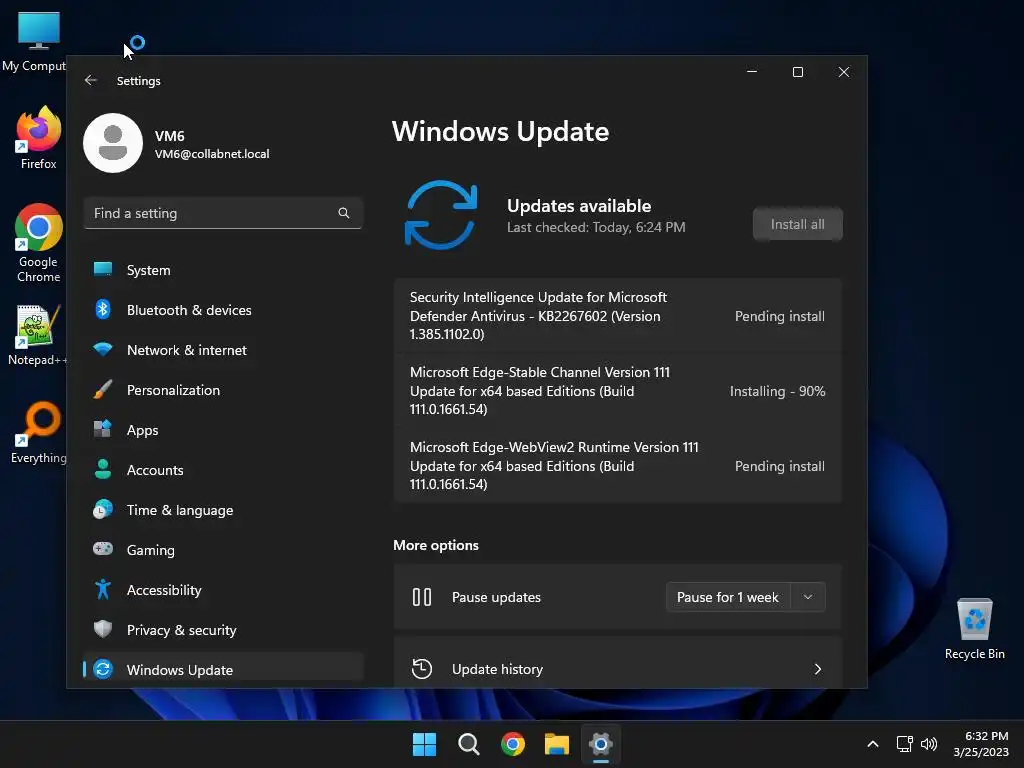Click the Time & language clock icon

coord(103,509)
